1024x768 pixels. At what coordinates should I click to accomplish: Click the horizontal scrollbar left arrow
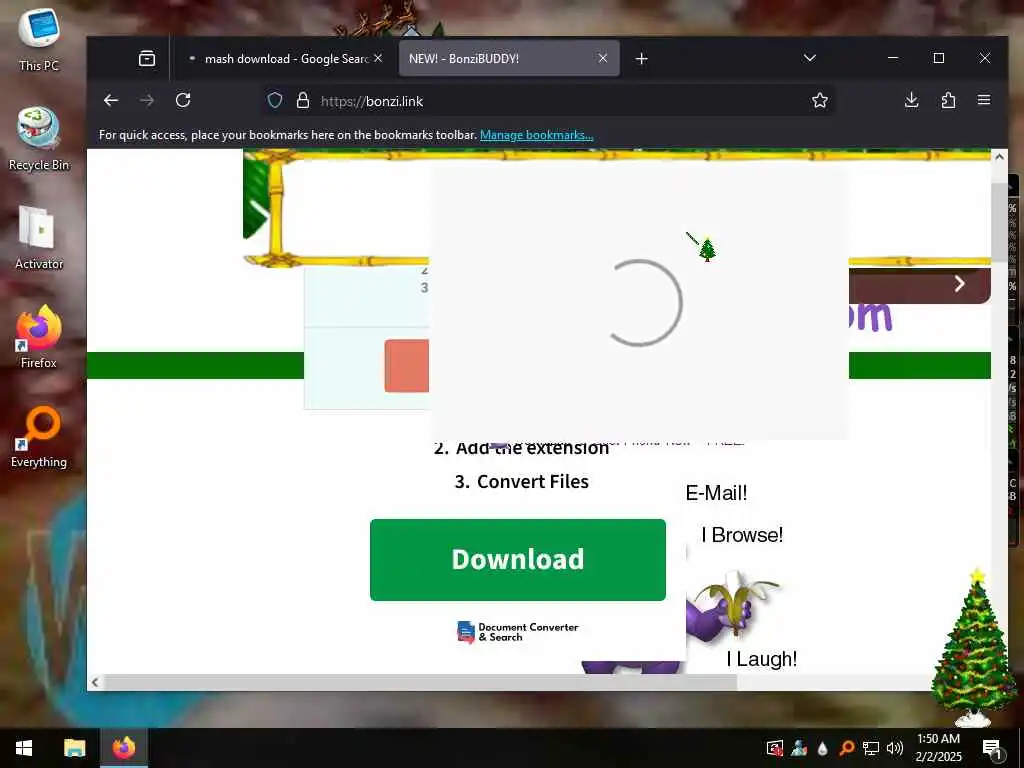pos(95,682)
